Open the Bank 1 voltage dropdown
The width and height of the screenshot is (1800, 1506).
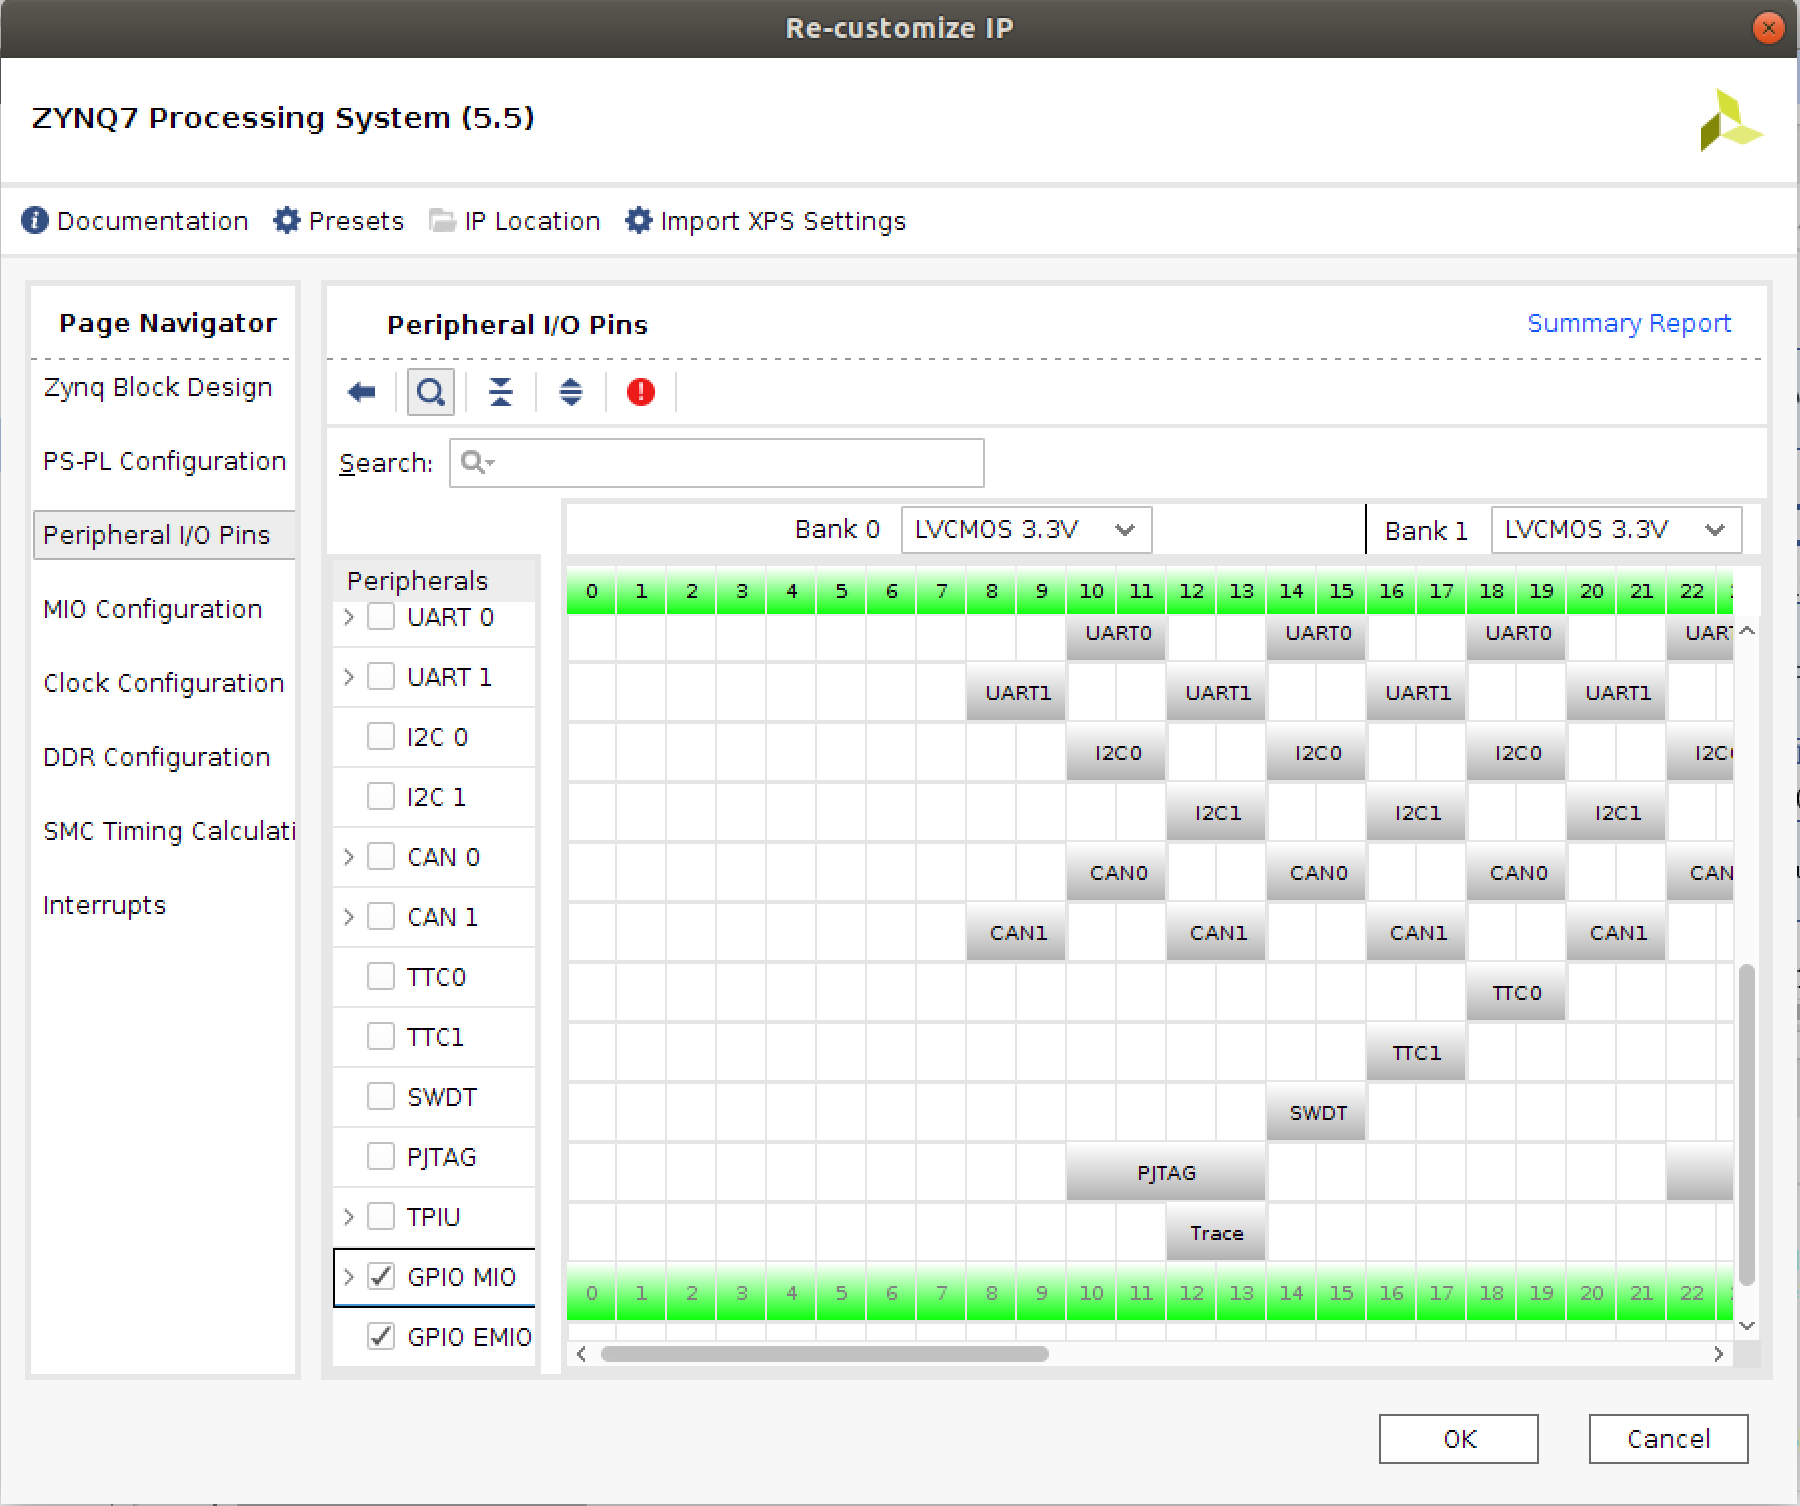pos(1616,530)
